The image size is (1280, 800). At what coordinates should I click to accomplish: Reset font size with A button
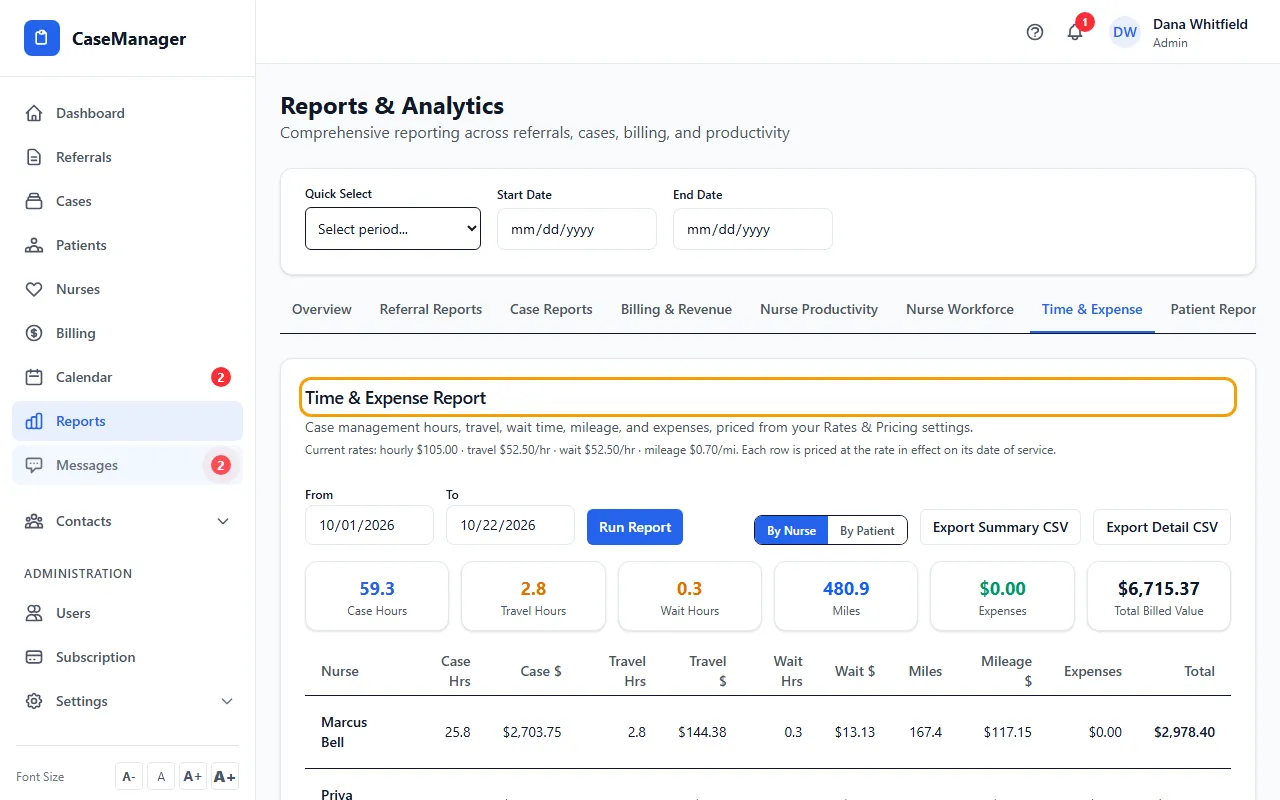click(160, 777)
